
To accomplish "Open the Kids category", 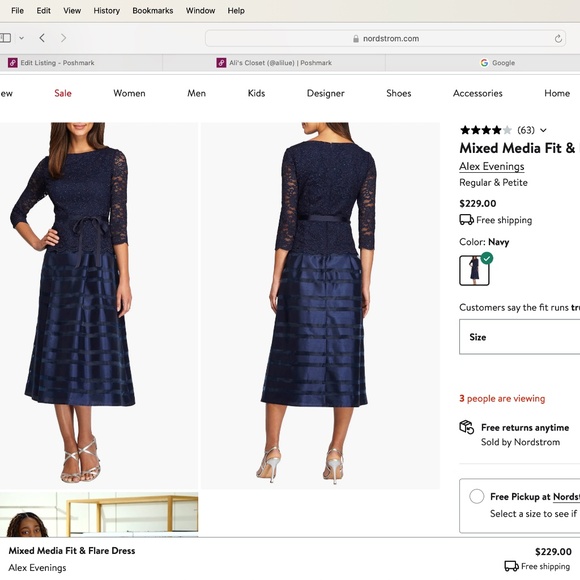I will click(256, 93).
